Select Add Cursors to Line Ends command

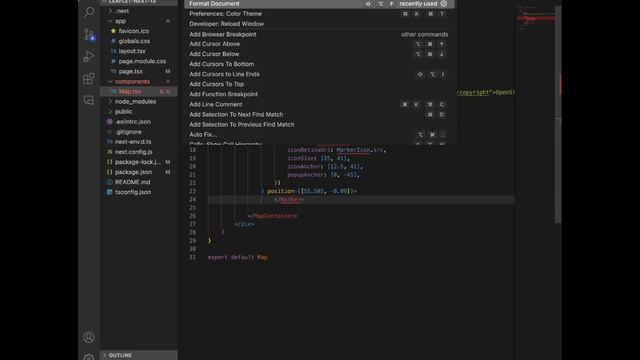click(319, 74)
